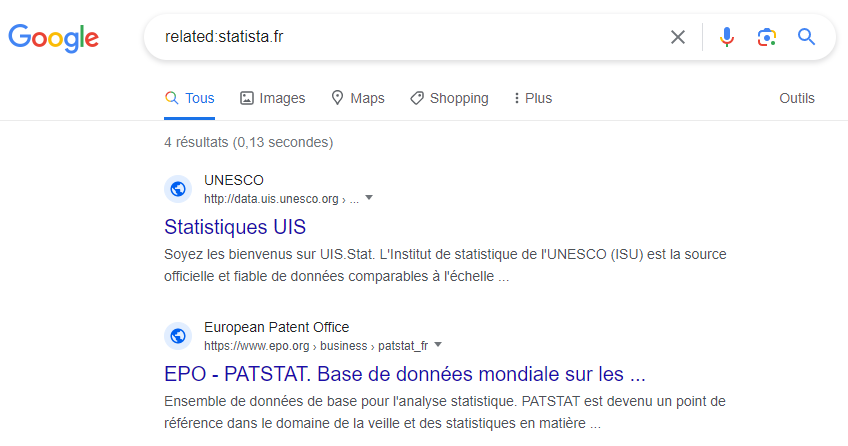Image resolution: width=848 pixels, height=446 pixels.
Task: Click the snippet starting 'Ensemble de données de base'
Action: 445,412
